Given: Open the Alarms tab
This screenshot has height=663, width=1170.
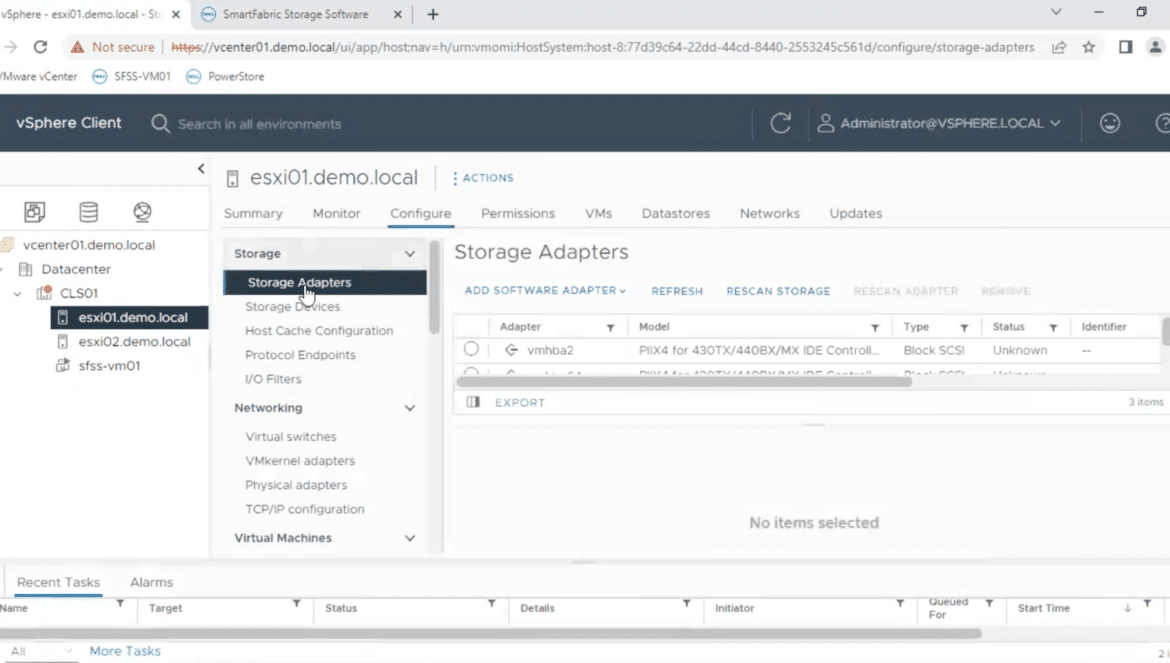Looking at the screenshot, I should click(x=151, y=582).
